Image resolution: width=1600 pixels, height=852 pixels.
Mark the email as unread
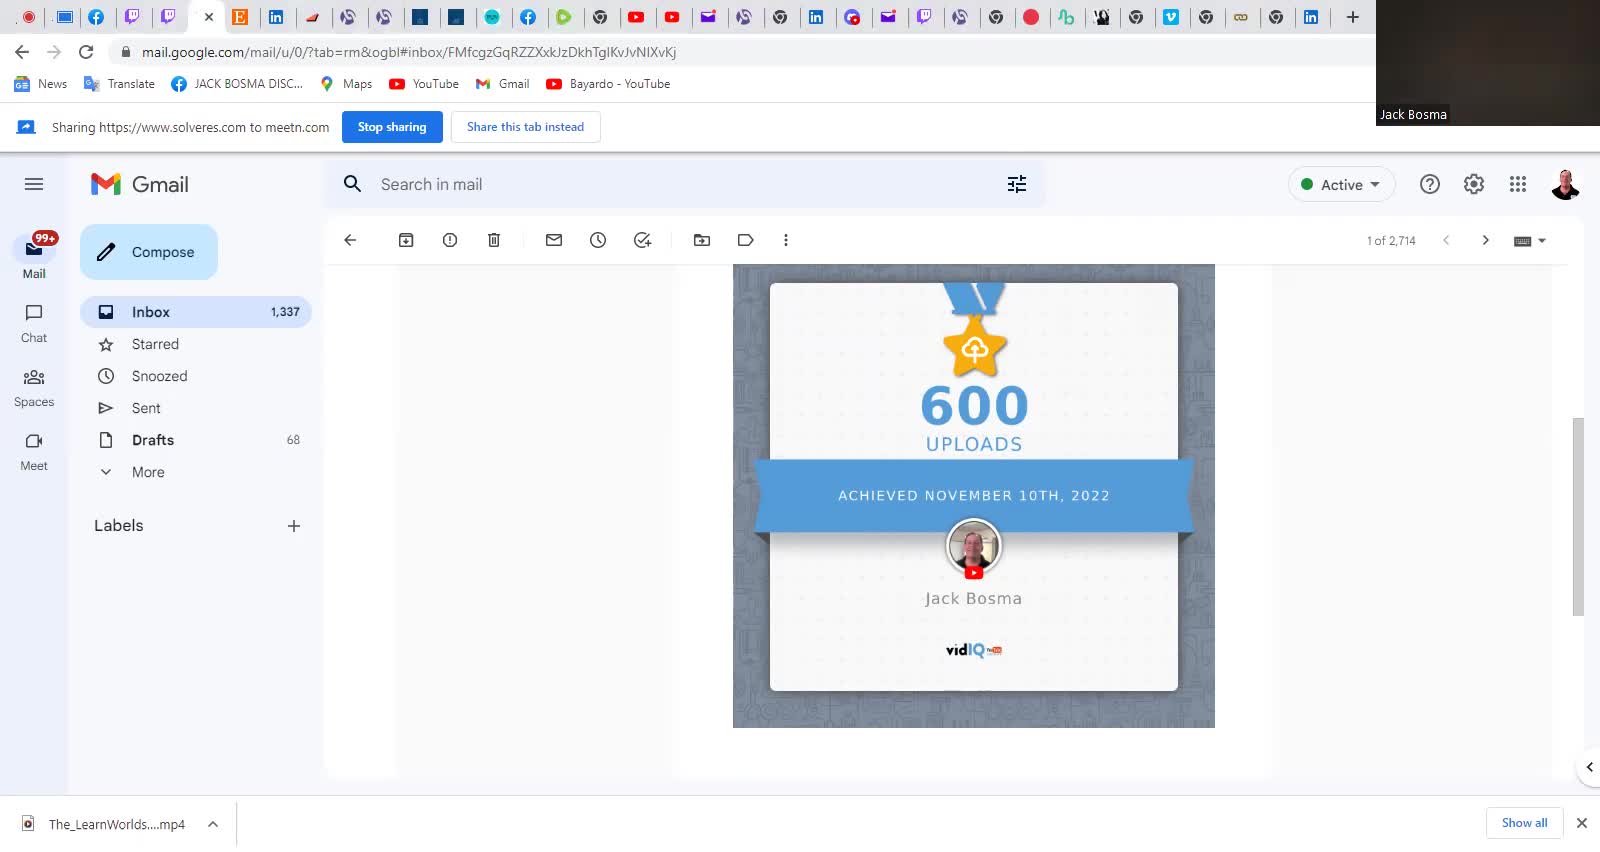pyautogui.click(x=554, y=240)
